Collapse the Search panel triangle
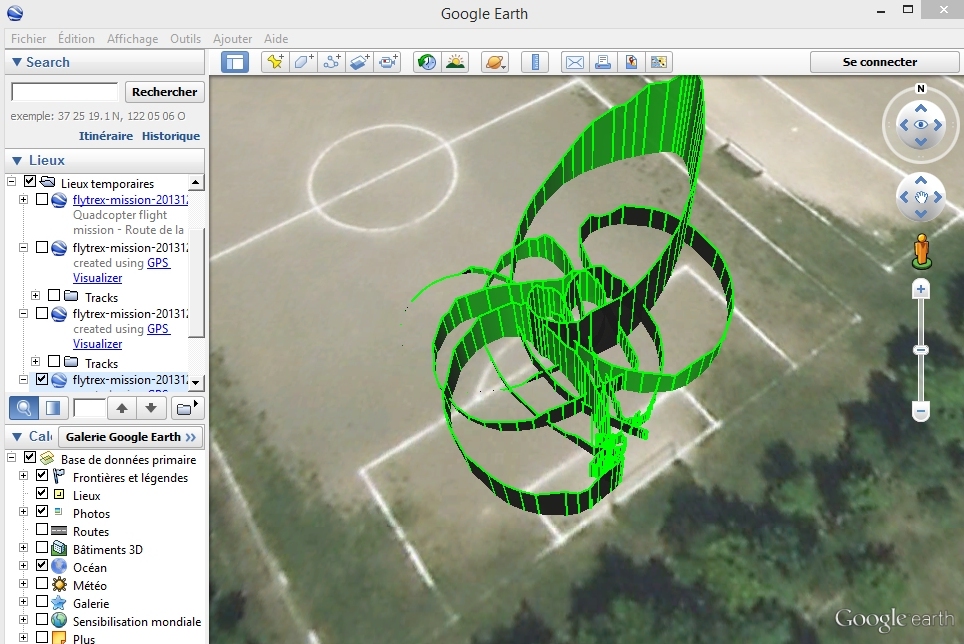 pos(17,62)
